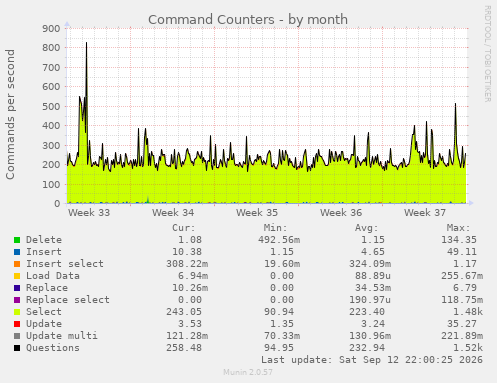Click the 'Replace select' legend label
Screen dimensions: 497x383
click(x=68, y=300)
